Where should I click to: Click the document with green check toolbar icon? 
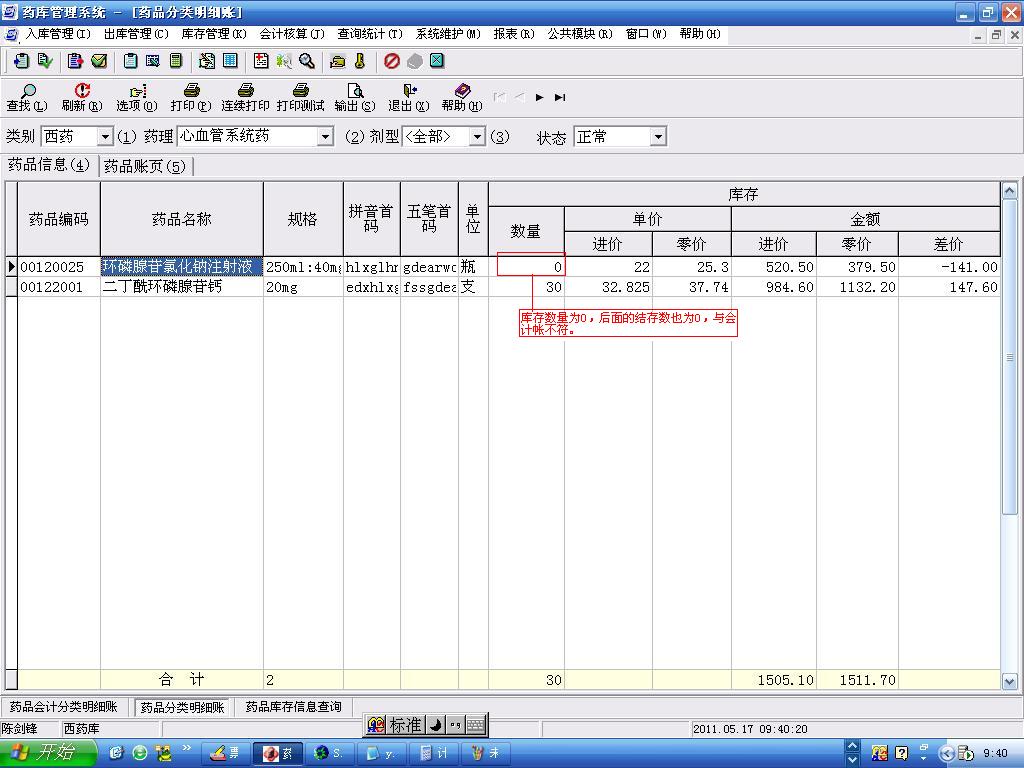point(44,61)
